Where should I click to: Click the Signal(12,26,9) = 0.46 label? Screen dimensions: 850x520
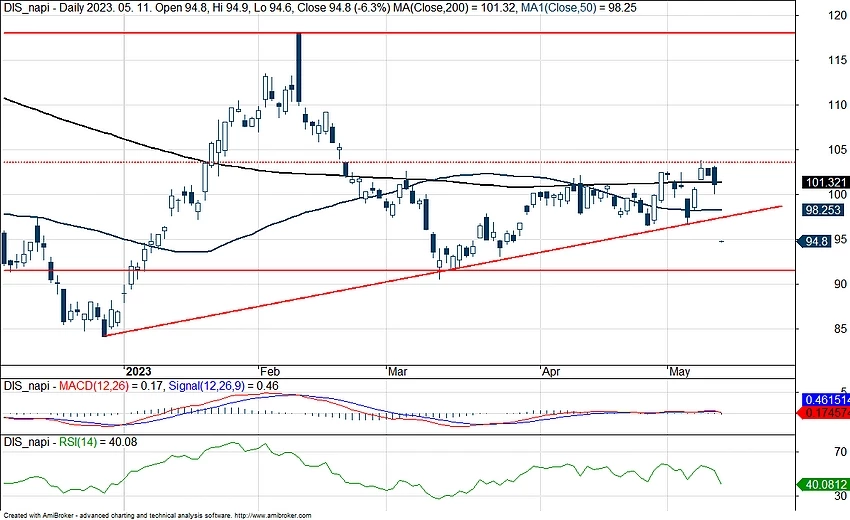(223, 386)
